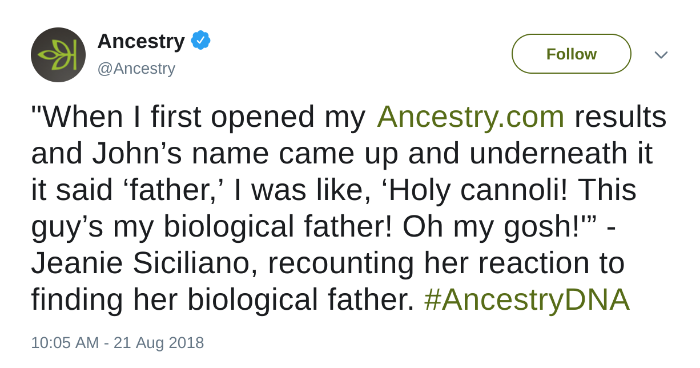700x368 pixels.
Task: Click the words 'guy's my biological father!'
Action: pos(212,227)
